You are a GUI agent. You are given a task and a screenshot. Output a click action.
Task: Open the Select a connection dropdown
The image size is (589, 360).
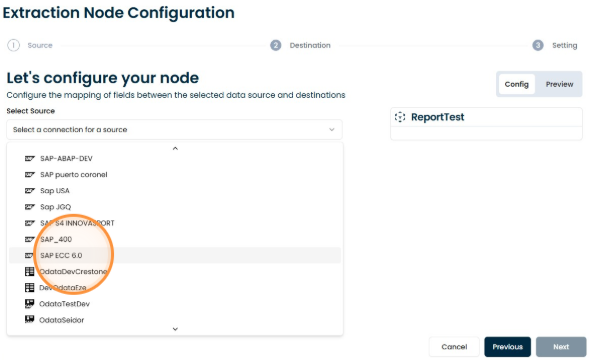174,130
